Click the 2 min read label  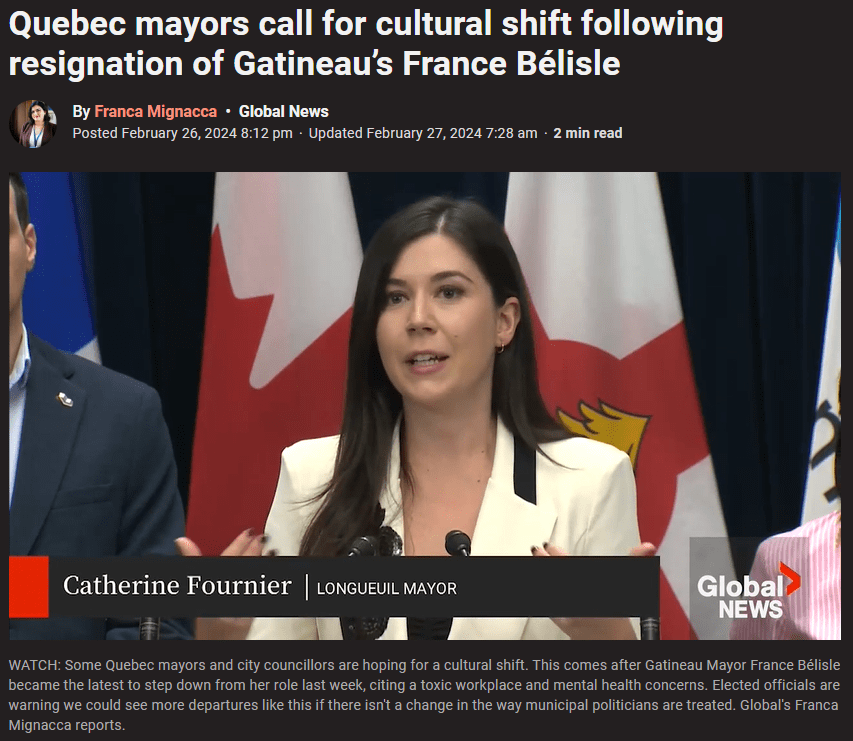click(588, 133)
